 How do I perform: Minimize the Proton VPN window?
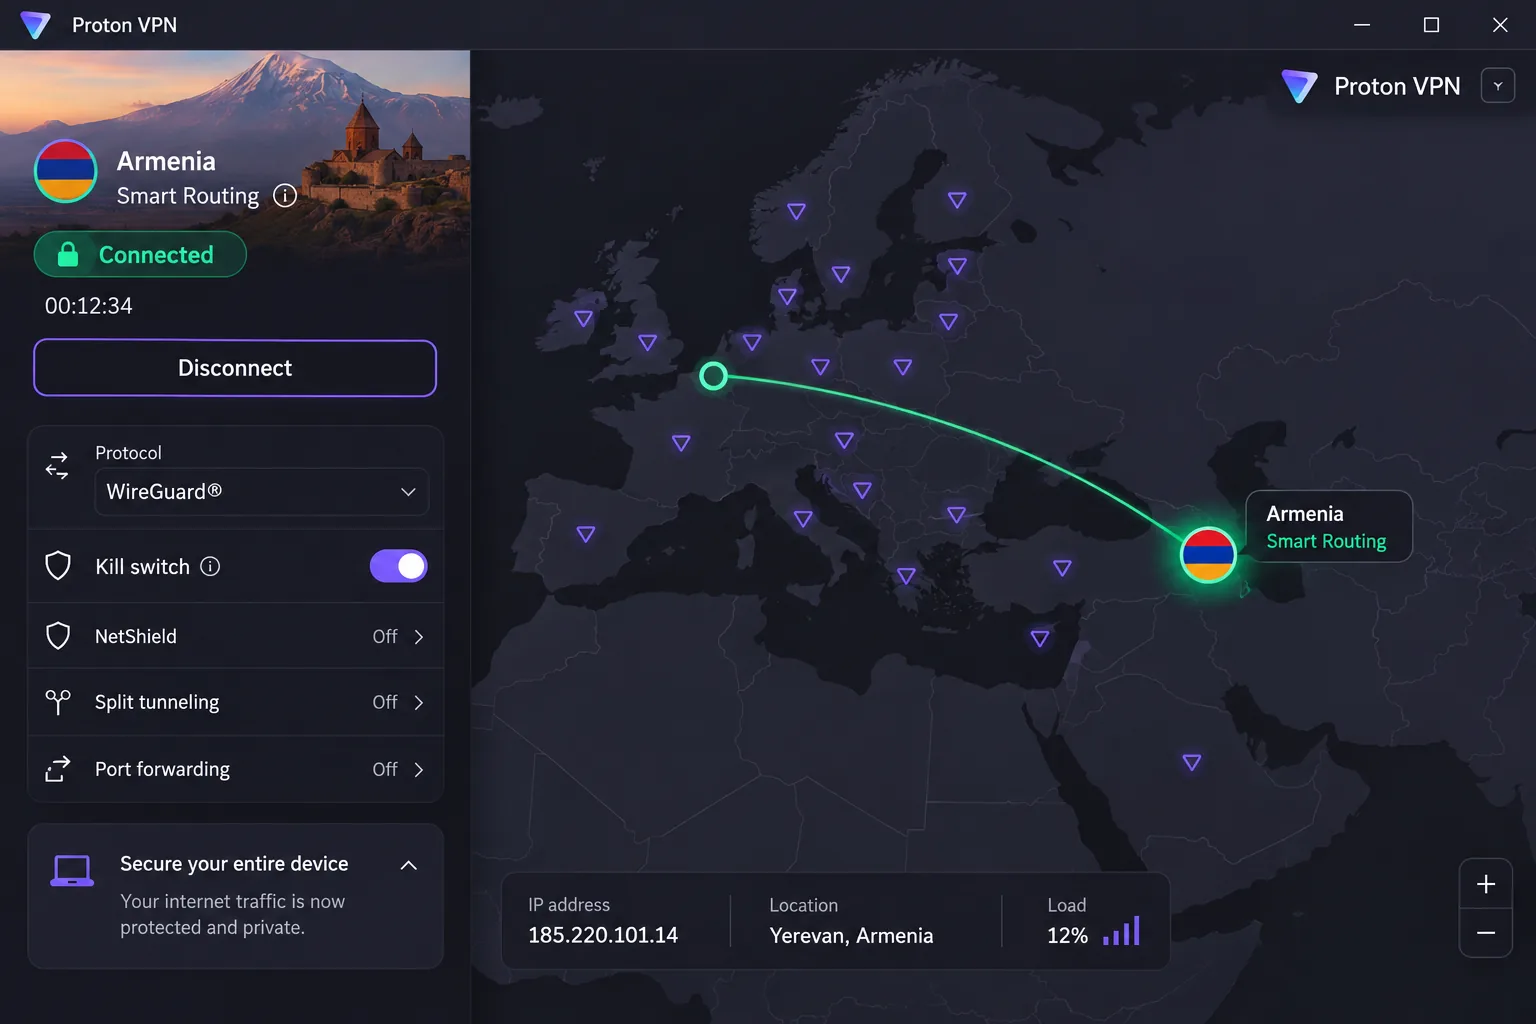pos(1362,25)
